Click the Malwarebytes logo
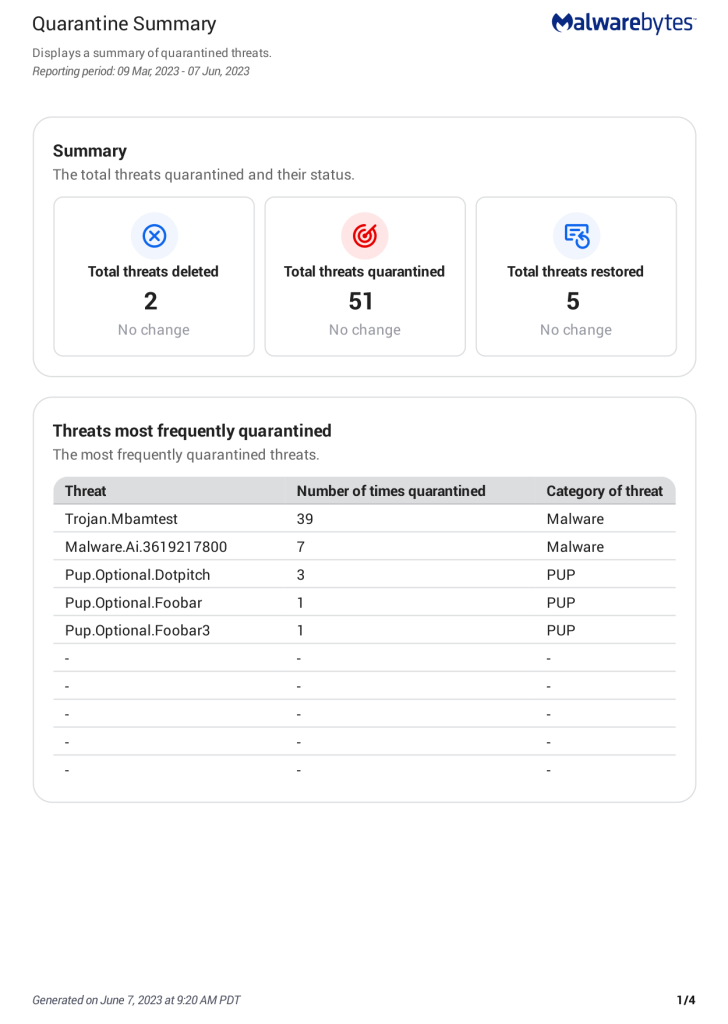The image size is (728, 1024). point(623,23)
